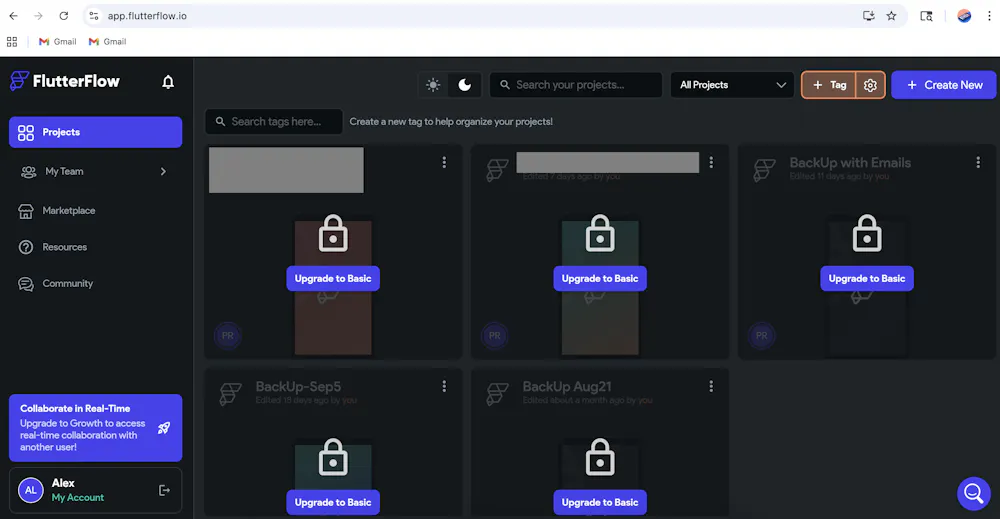This screenshot has height=519, width=1000.
Task: Click the rocket icon in upgrade banner
Action: 164,428
